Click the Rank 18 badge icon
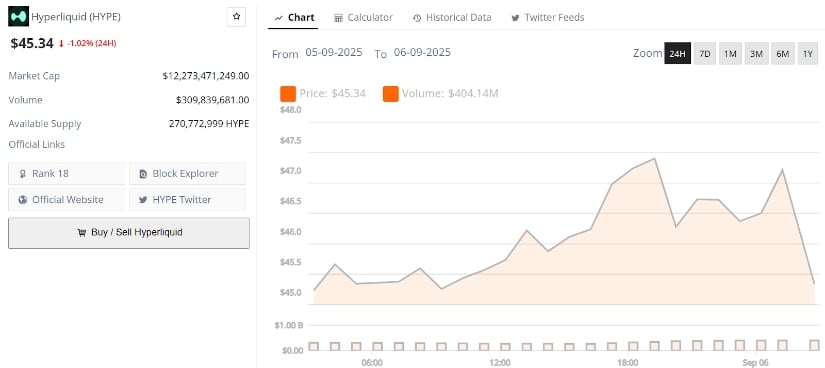 click(x=23, y=174)
